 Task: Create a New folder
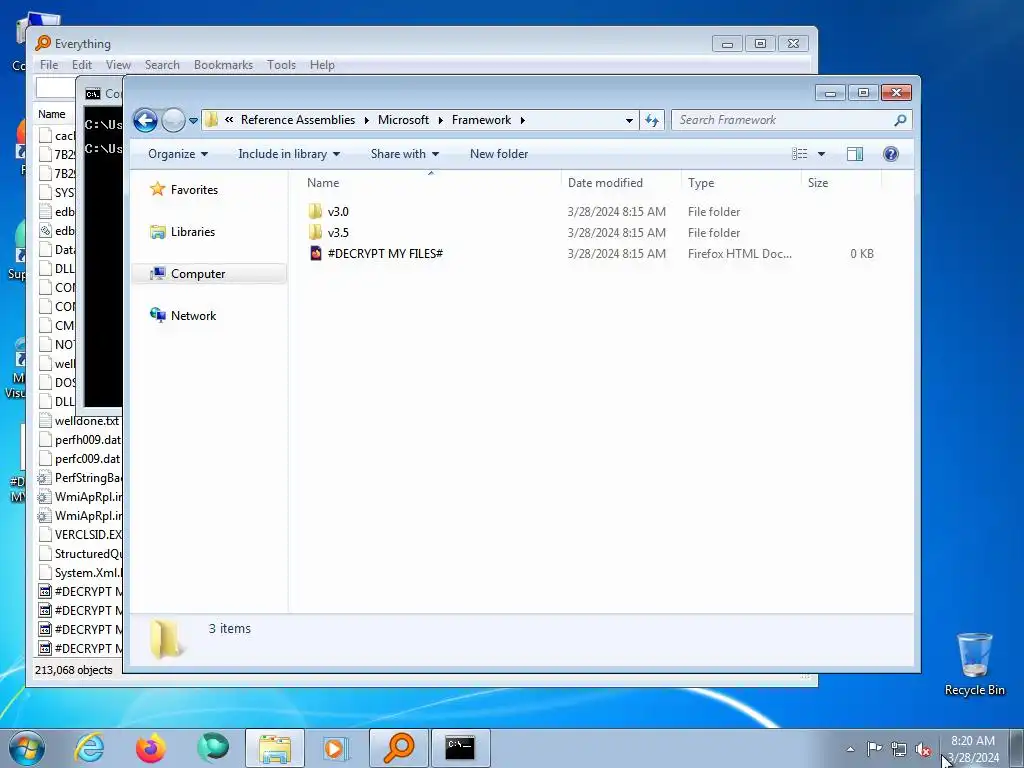click(x=499, y=154)
